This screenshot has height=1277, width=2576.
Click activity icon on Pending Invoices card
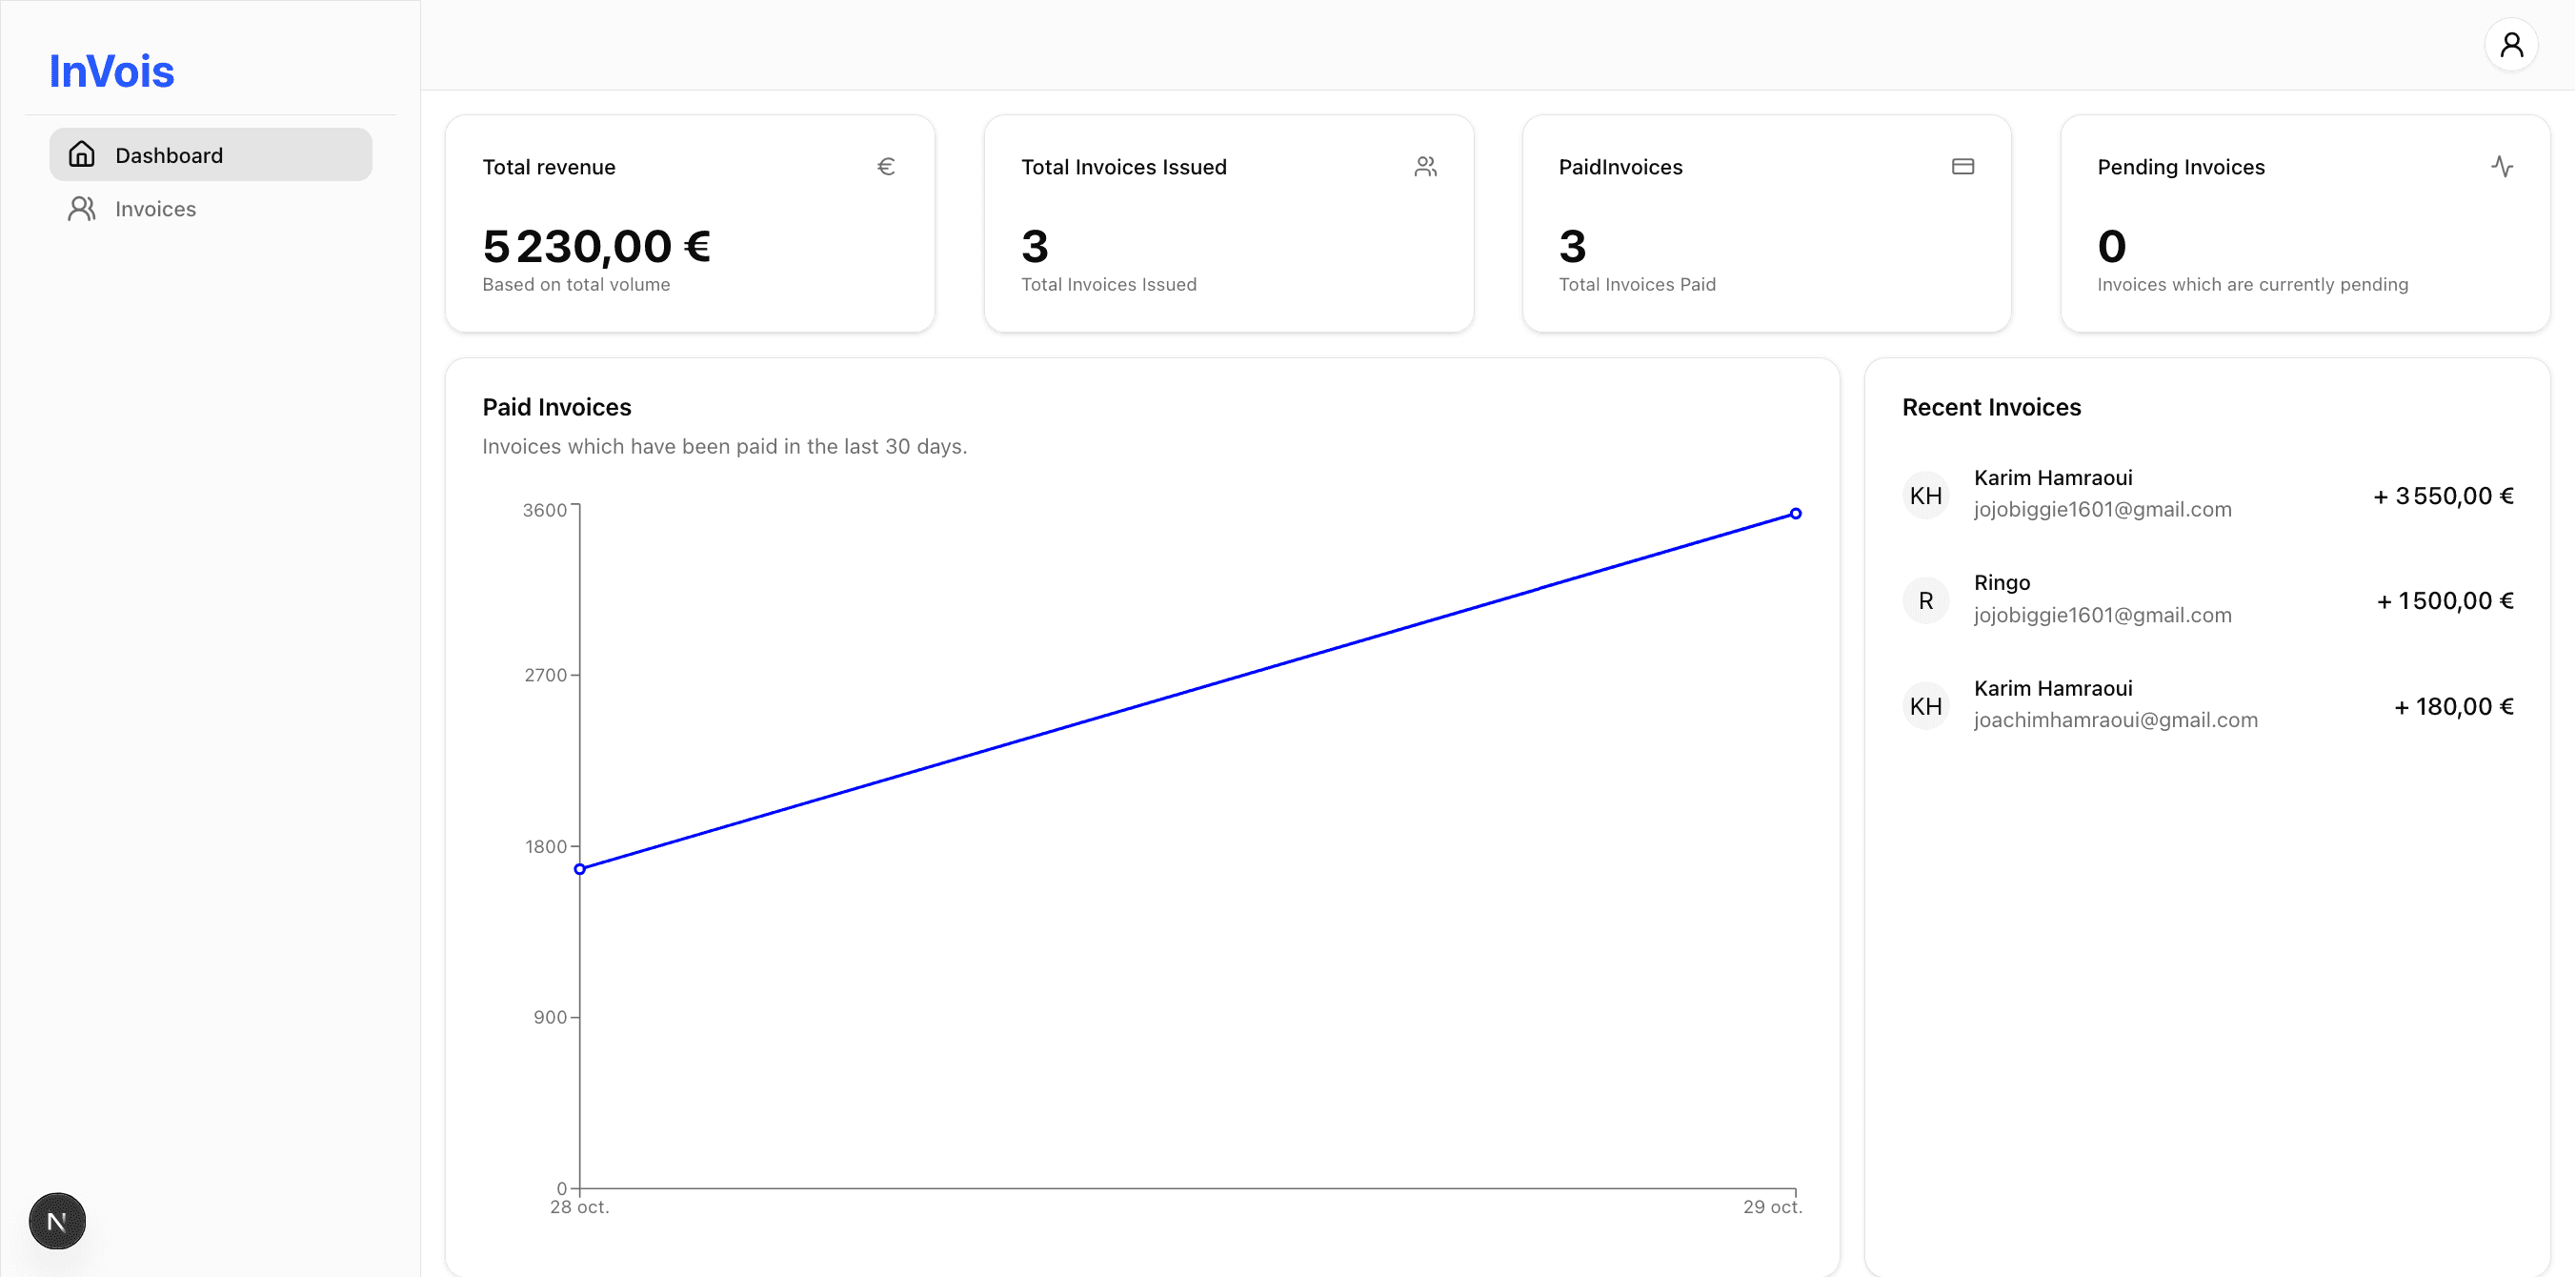(2501, 166)
